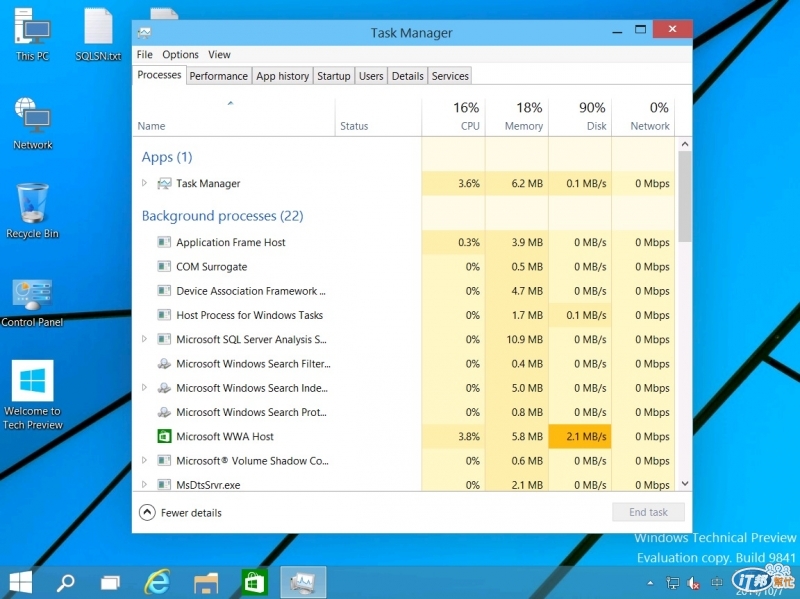The width and height of the screenshot is (800, 599).
Task: Click the COM Surrogate process icon
Action: pos(164,266)
